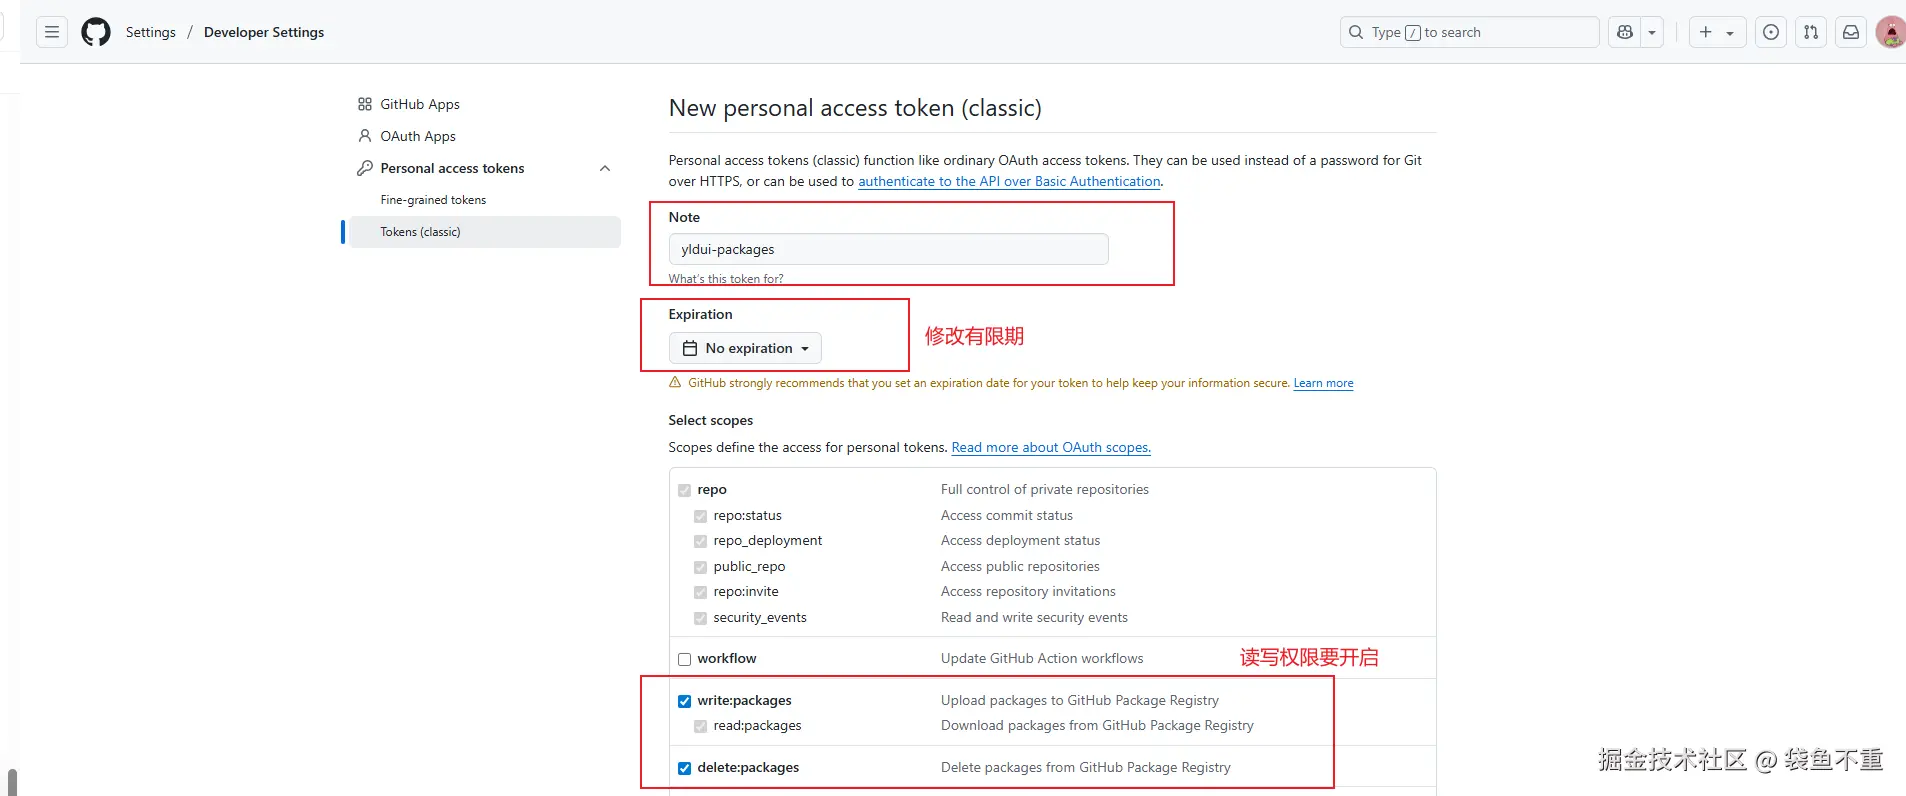1906x796 pixels.
Task: Enable the workflow scope checkbox
Action: tap(685, 659)
